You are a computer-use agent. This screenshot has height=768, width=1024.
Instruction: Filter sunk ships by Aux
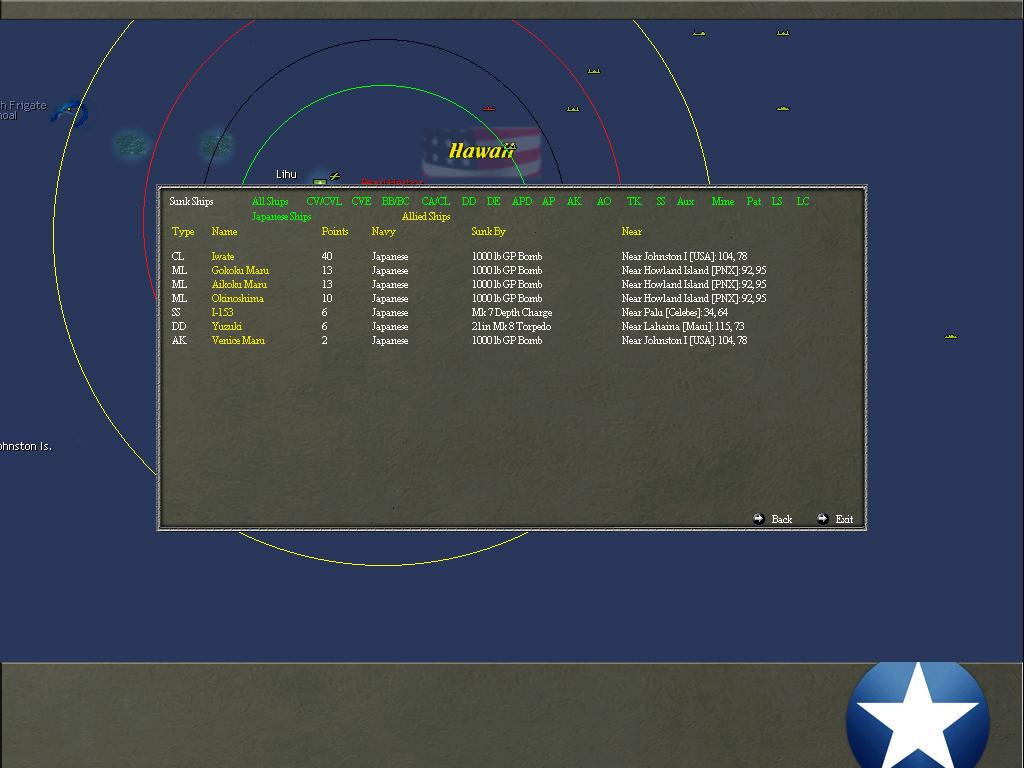685,202
